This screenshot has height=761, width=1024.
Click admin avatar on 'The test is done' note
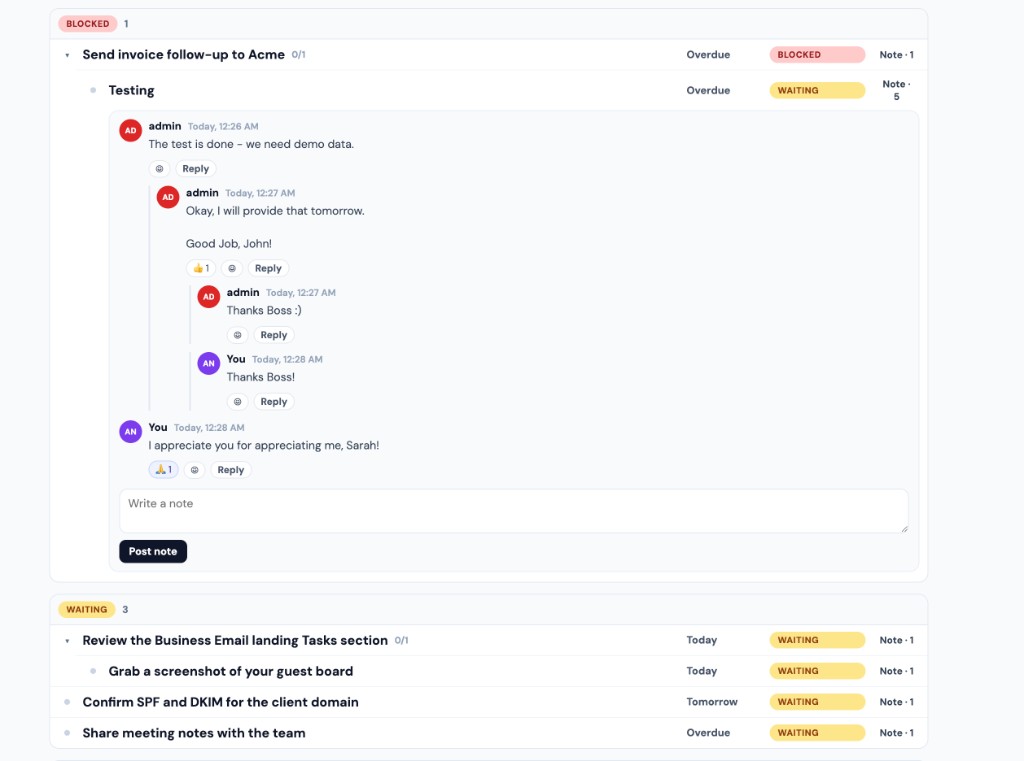point(131,130)
